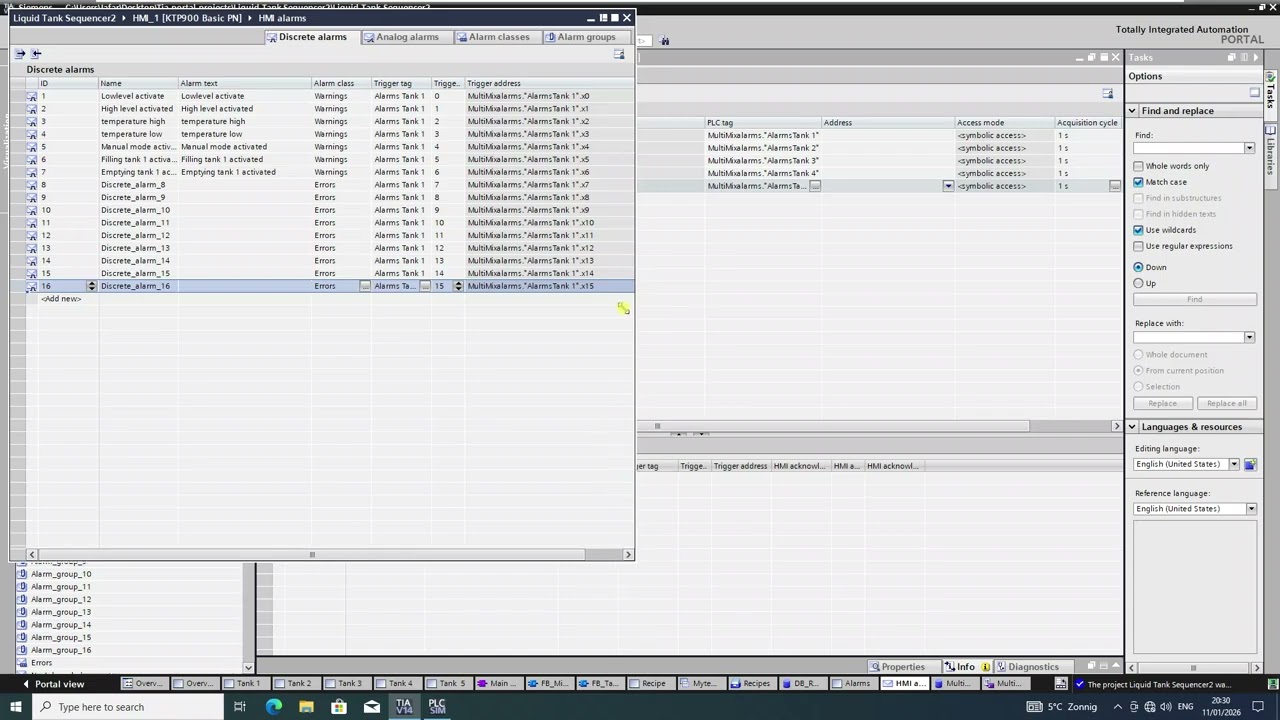Click Editing language globe icon

1250,464
